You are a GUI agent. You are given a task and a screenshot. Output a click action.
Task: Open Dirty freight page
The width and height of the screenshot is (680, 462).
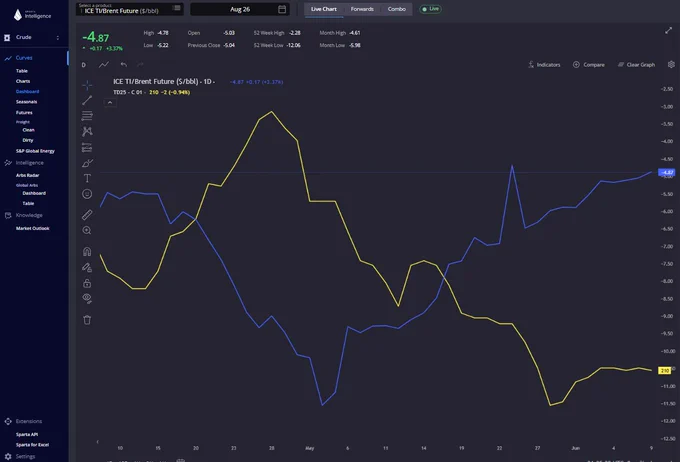[x=28, y=140]
